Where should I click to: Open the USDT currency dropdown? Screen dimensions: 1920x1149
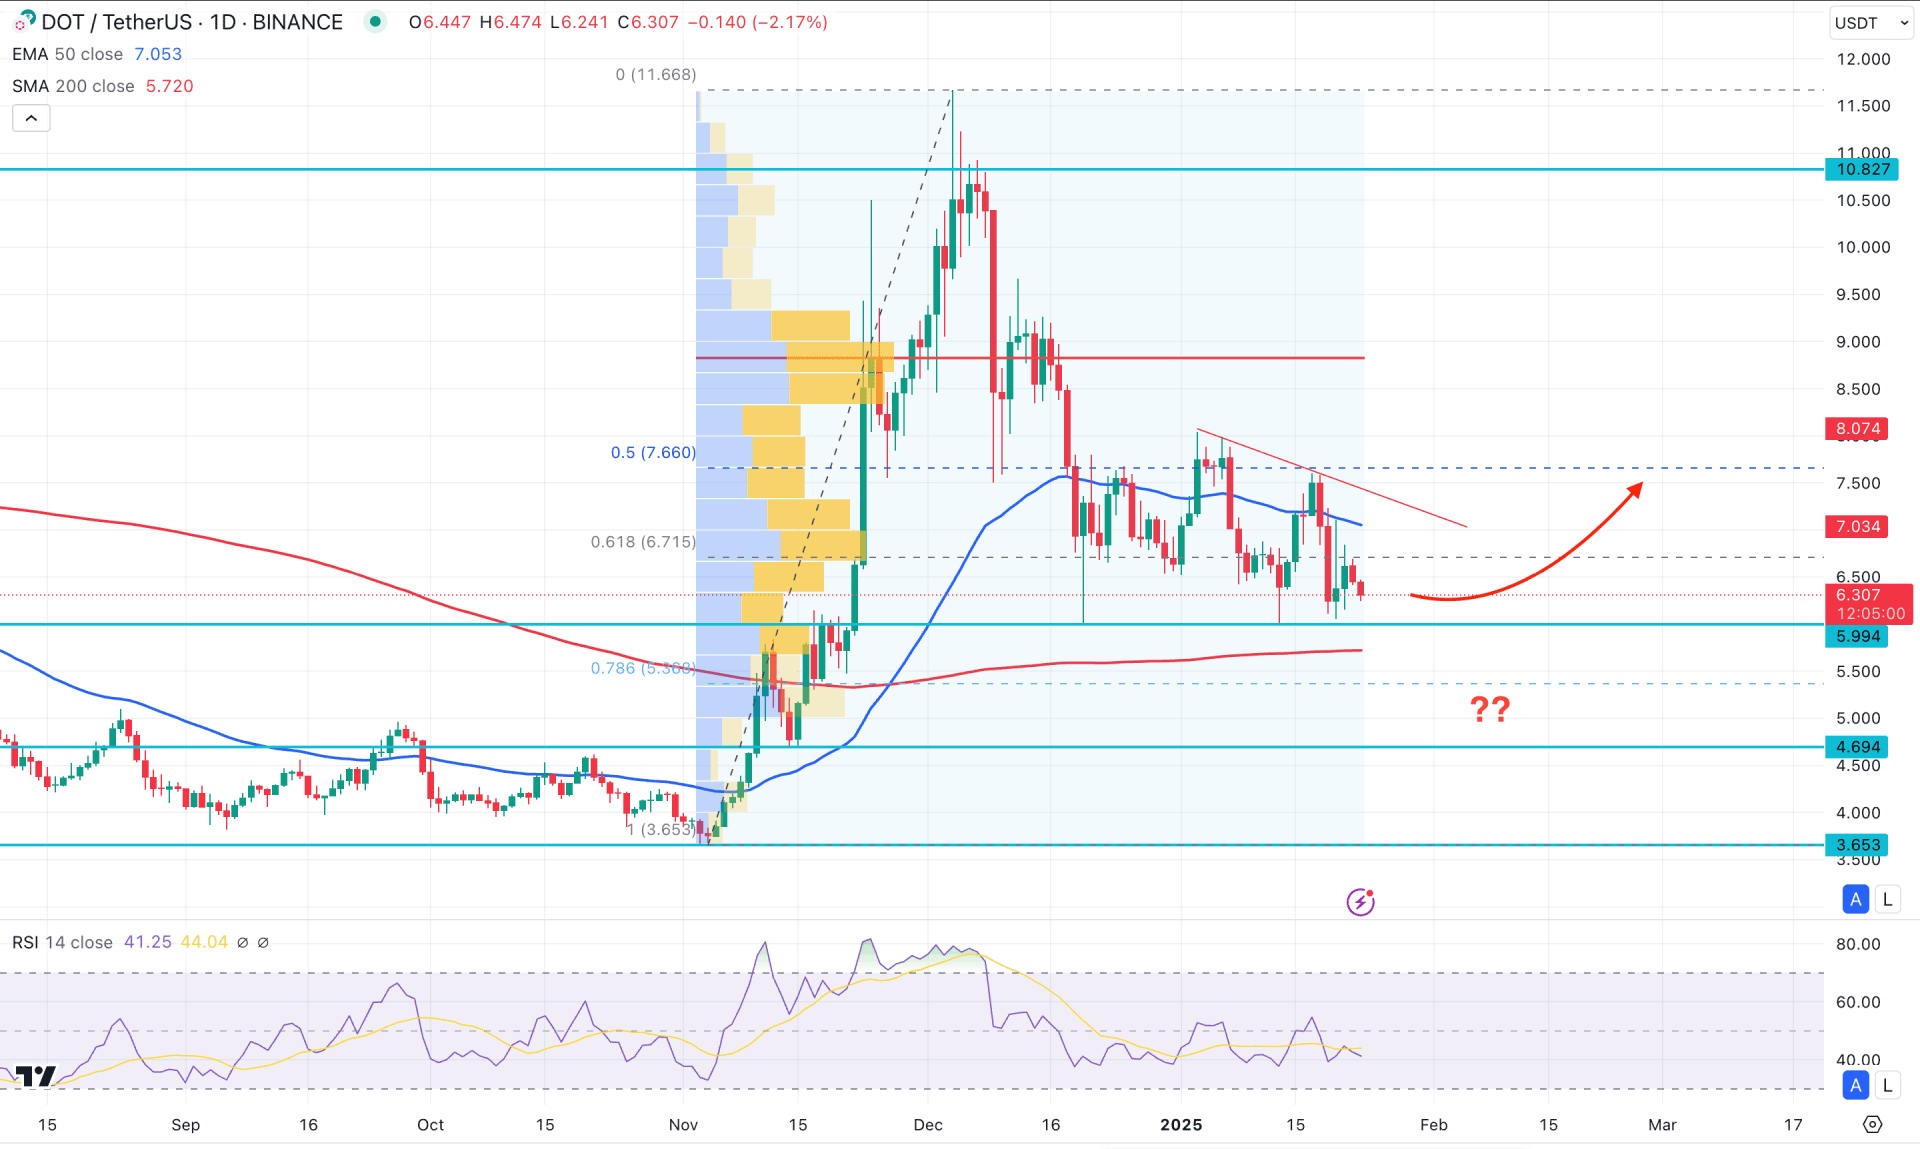pos(1871,22)
